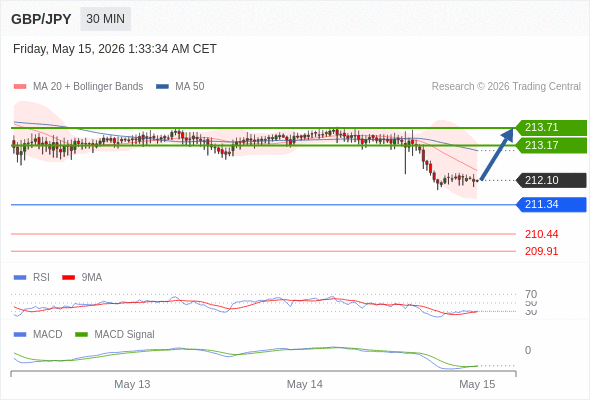Image resolution: width=590 pixels, height=400 pixels.
Task: Click the May 13 date marker
Action: (x=132, y=384)
